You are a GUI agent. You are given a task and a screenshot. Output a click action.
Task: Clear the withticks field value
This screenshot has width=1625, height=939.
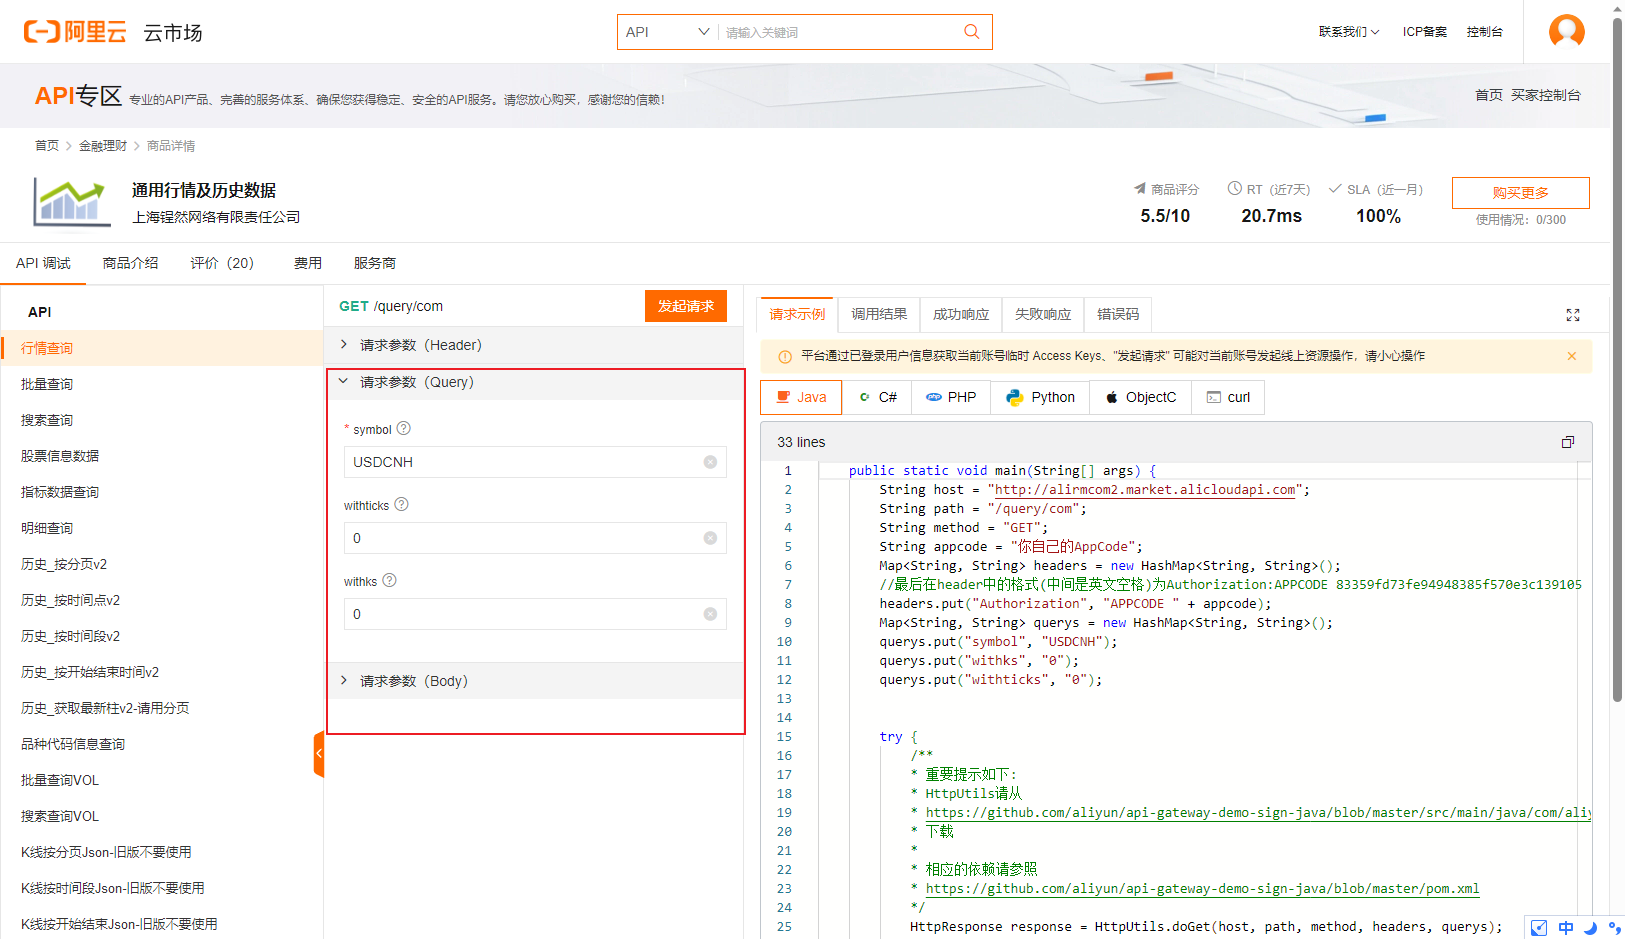click(x=710, y=538)
